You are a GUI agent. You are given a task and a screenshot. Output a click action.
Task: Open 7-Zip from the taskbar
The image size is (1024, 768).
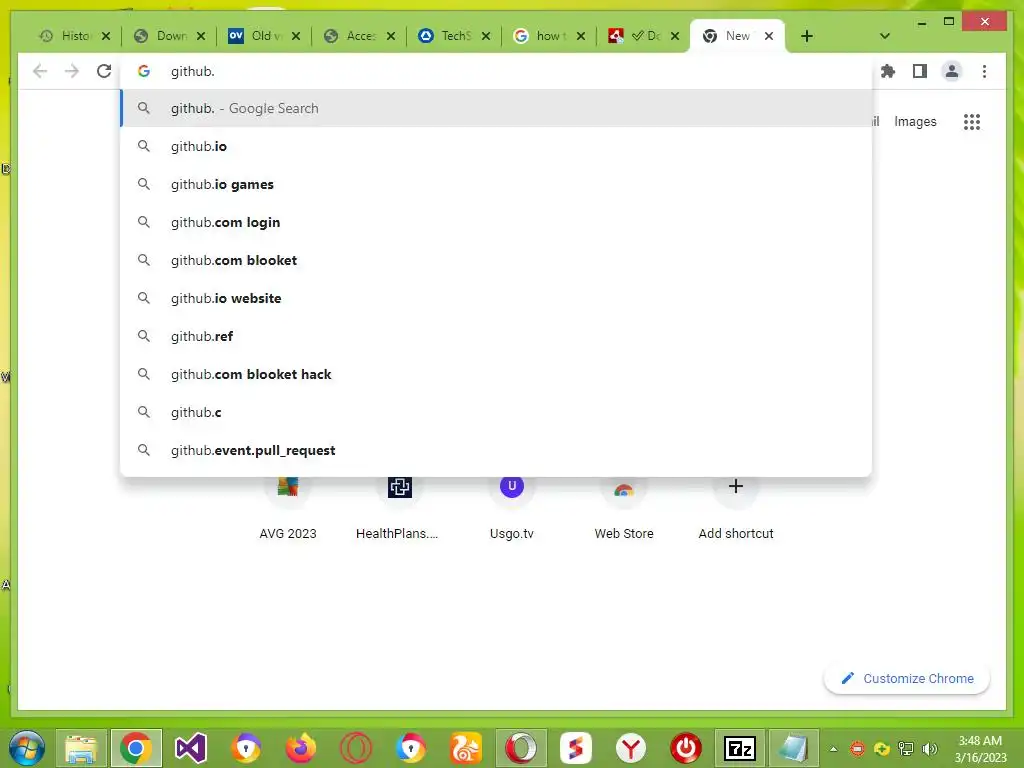tap(740, 748)
